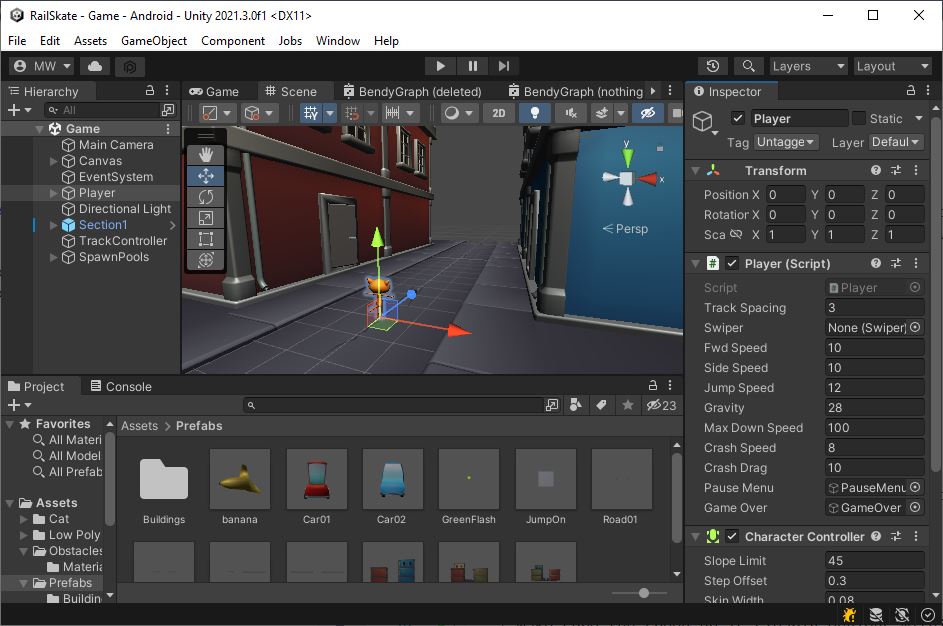
Task: Disable the Player (Script) component checkbox
Action: (x=733, y=264)
